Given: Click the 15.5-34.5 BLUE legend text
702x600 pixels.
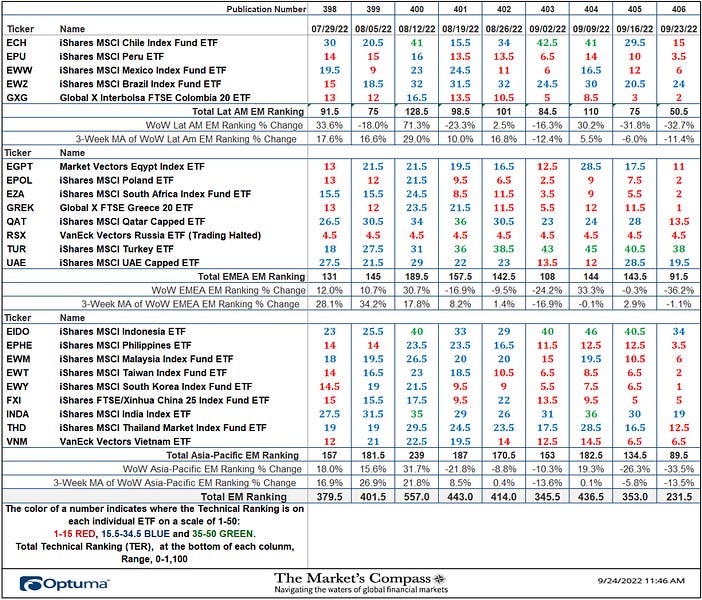Looking at the screenshot, I should (136, 534).
